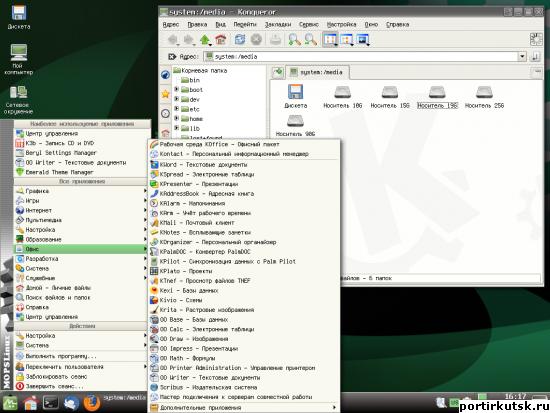Click the clock on the taskbar
Screen dimensions: 550x413
click(515, 397)
